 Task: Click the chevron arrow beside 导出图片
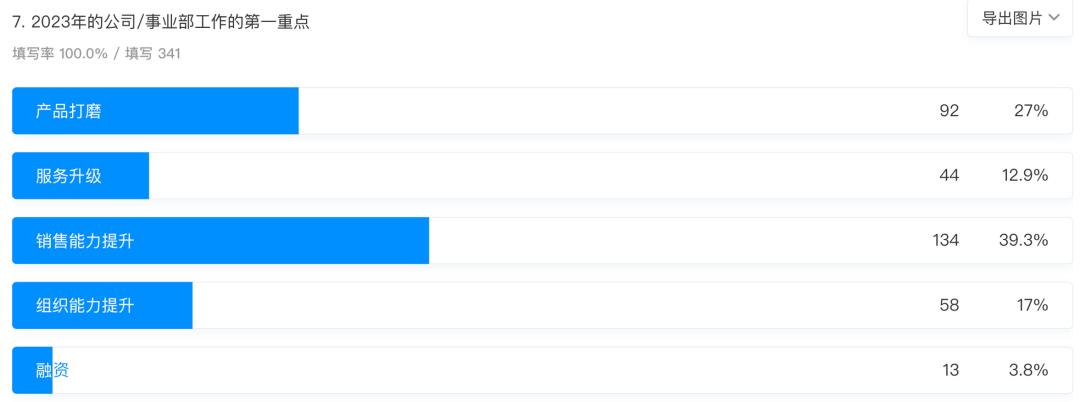(1052, 19)
